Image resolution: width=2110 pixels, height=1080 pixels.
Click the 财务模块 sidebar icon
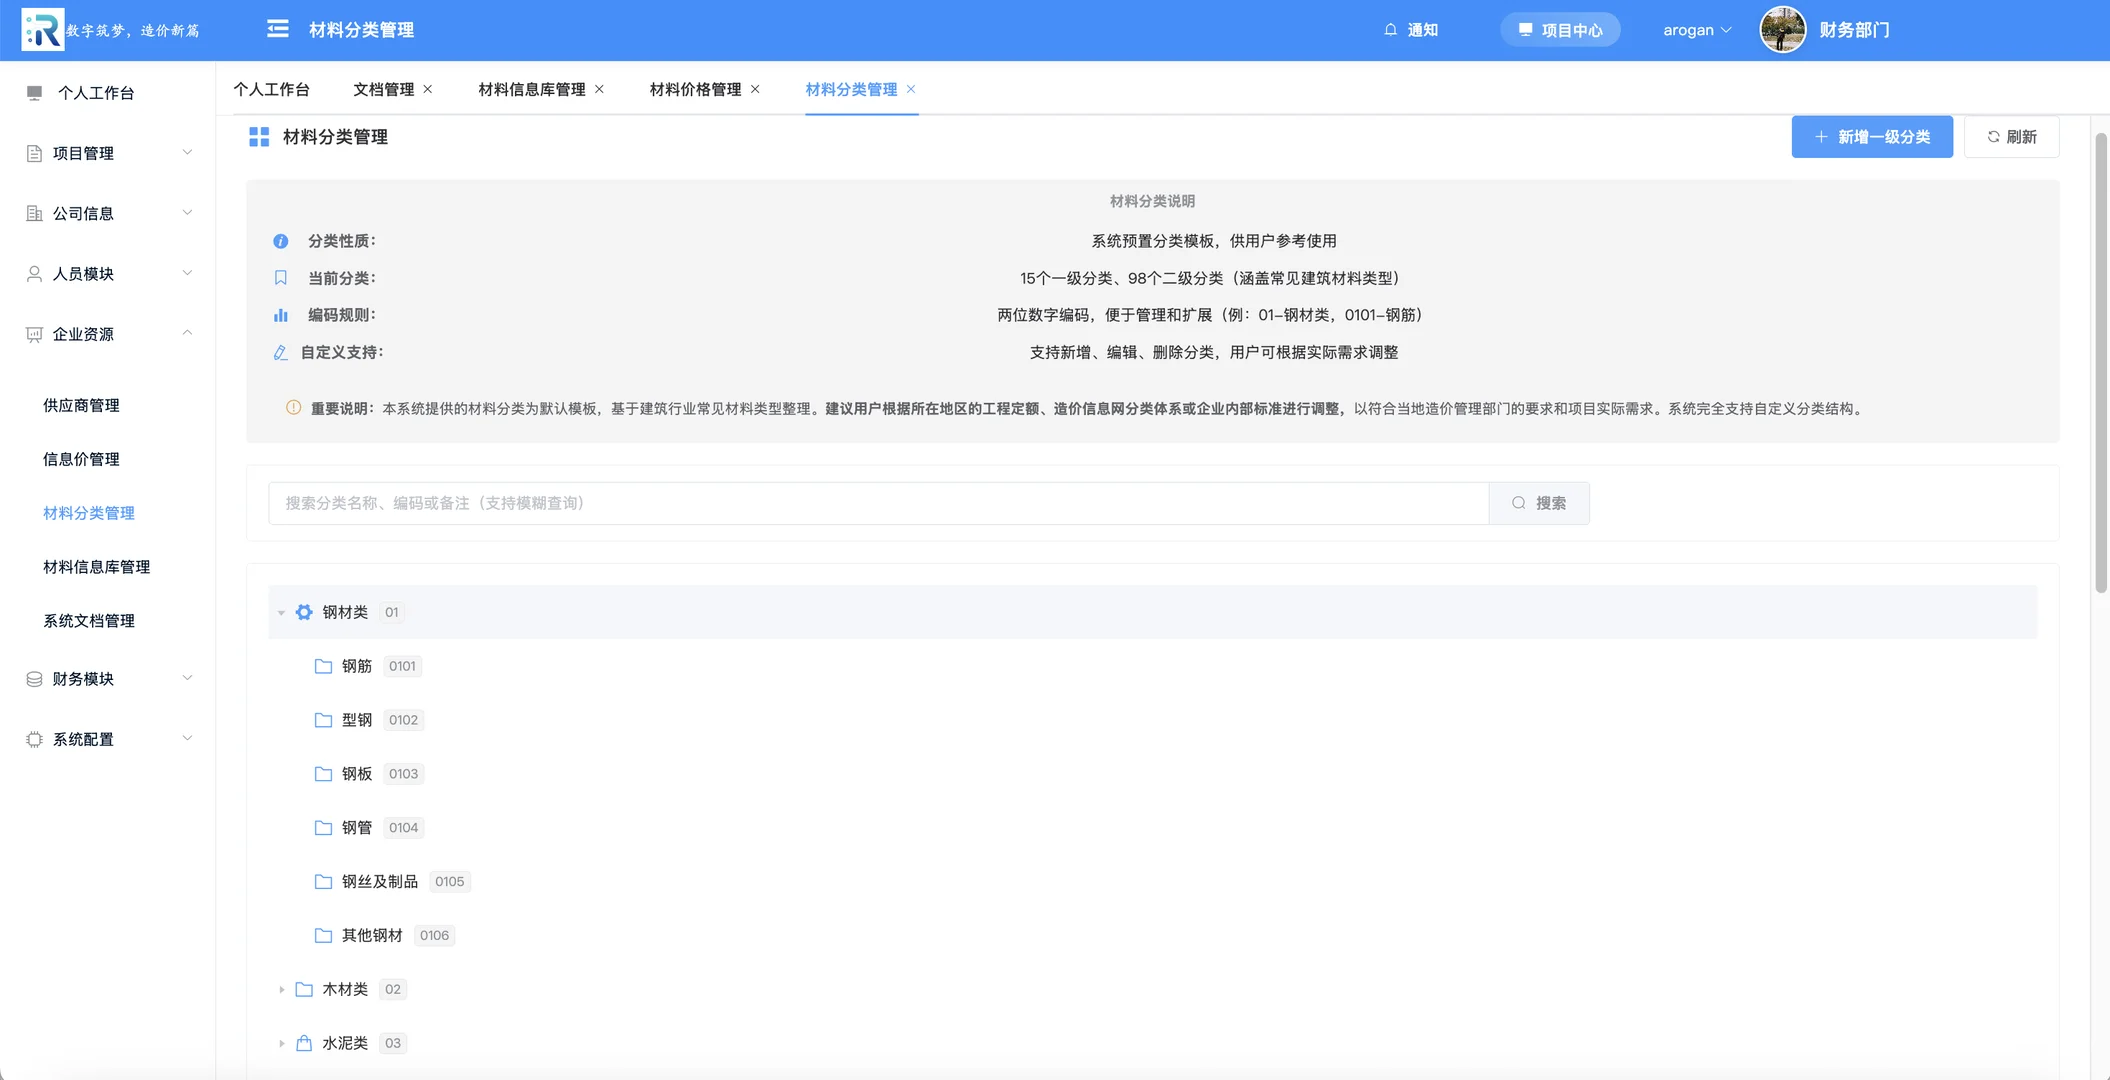pyautogui.click(x=32, y=678)
